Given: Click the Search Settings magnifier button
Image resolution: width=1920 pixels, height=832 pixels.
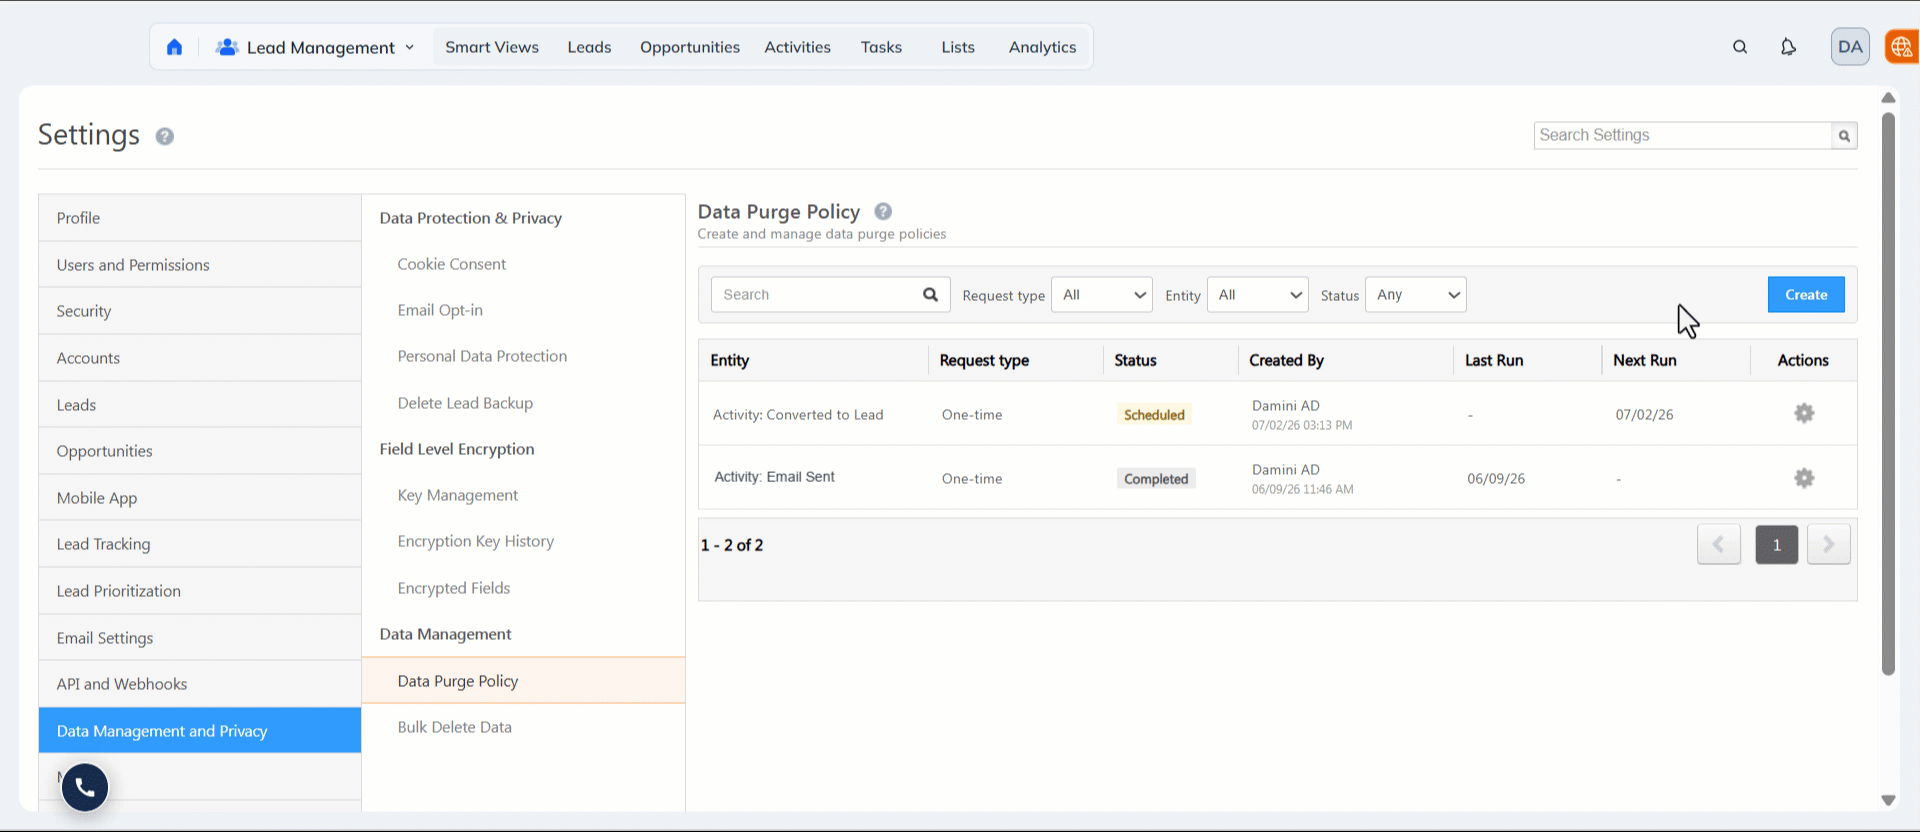Looking at the screenshot, I should pyautogui.click(x=1844, y=135).
